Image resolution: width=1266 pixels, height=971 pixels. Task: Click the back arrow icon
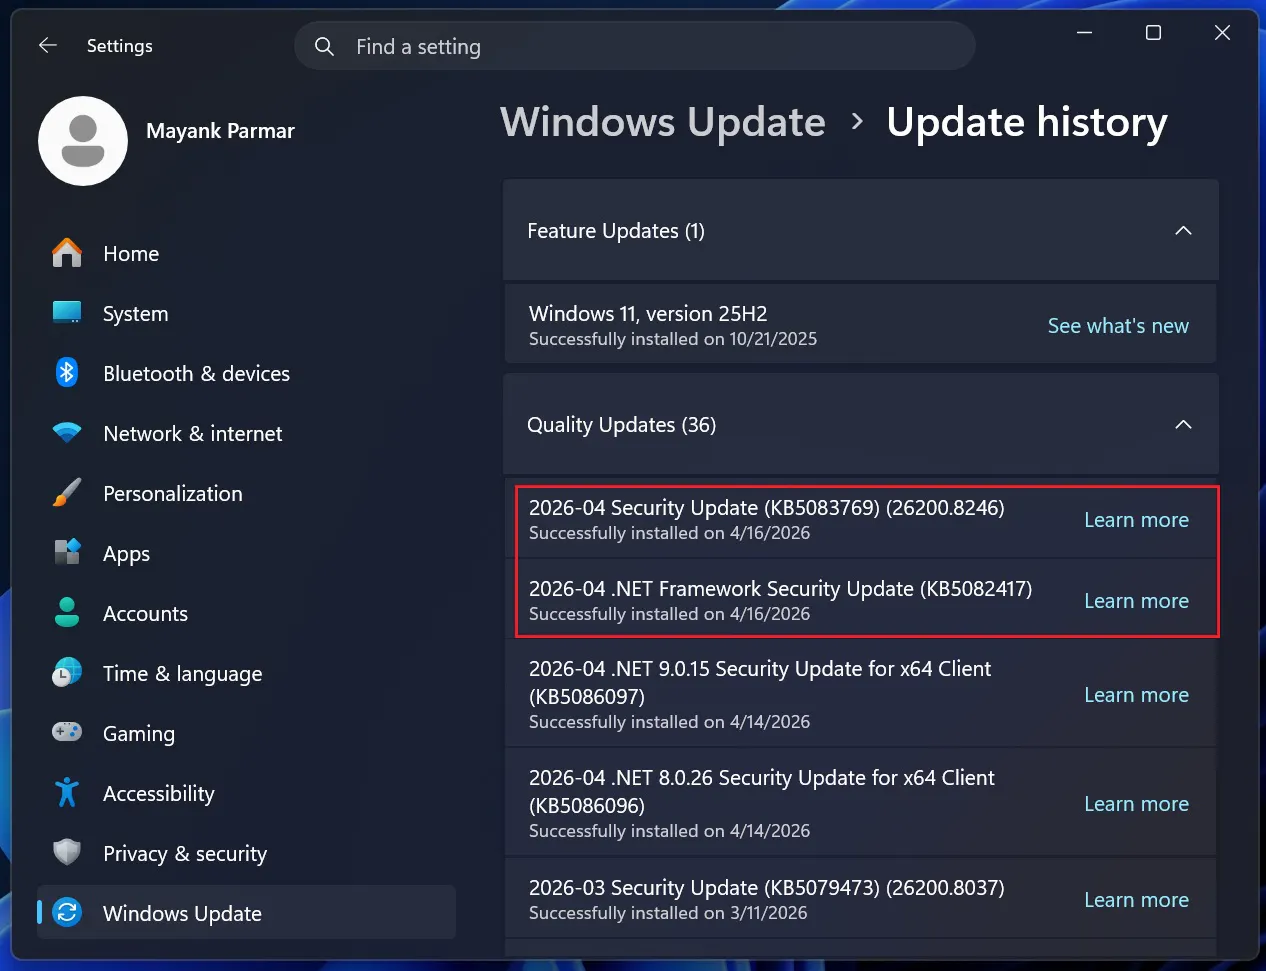(47, 46)
